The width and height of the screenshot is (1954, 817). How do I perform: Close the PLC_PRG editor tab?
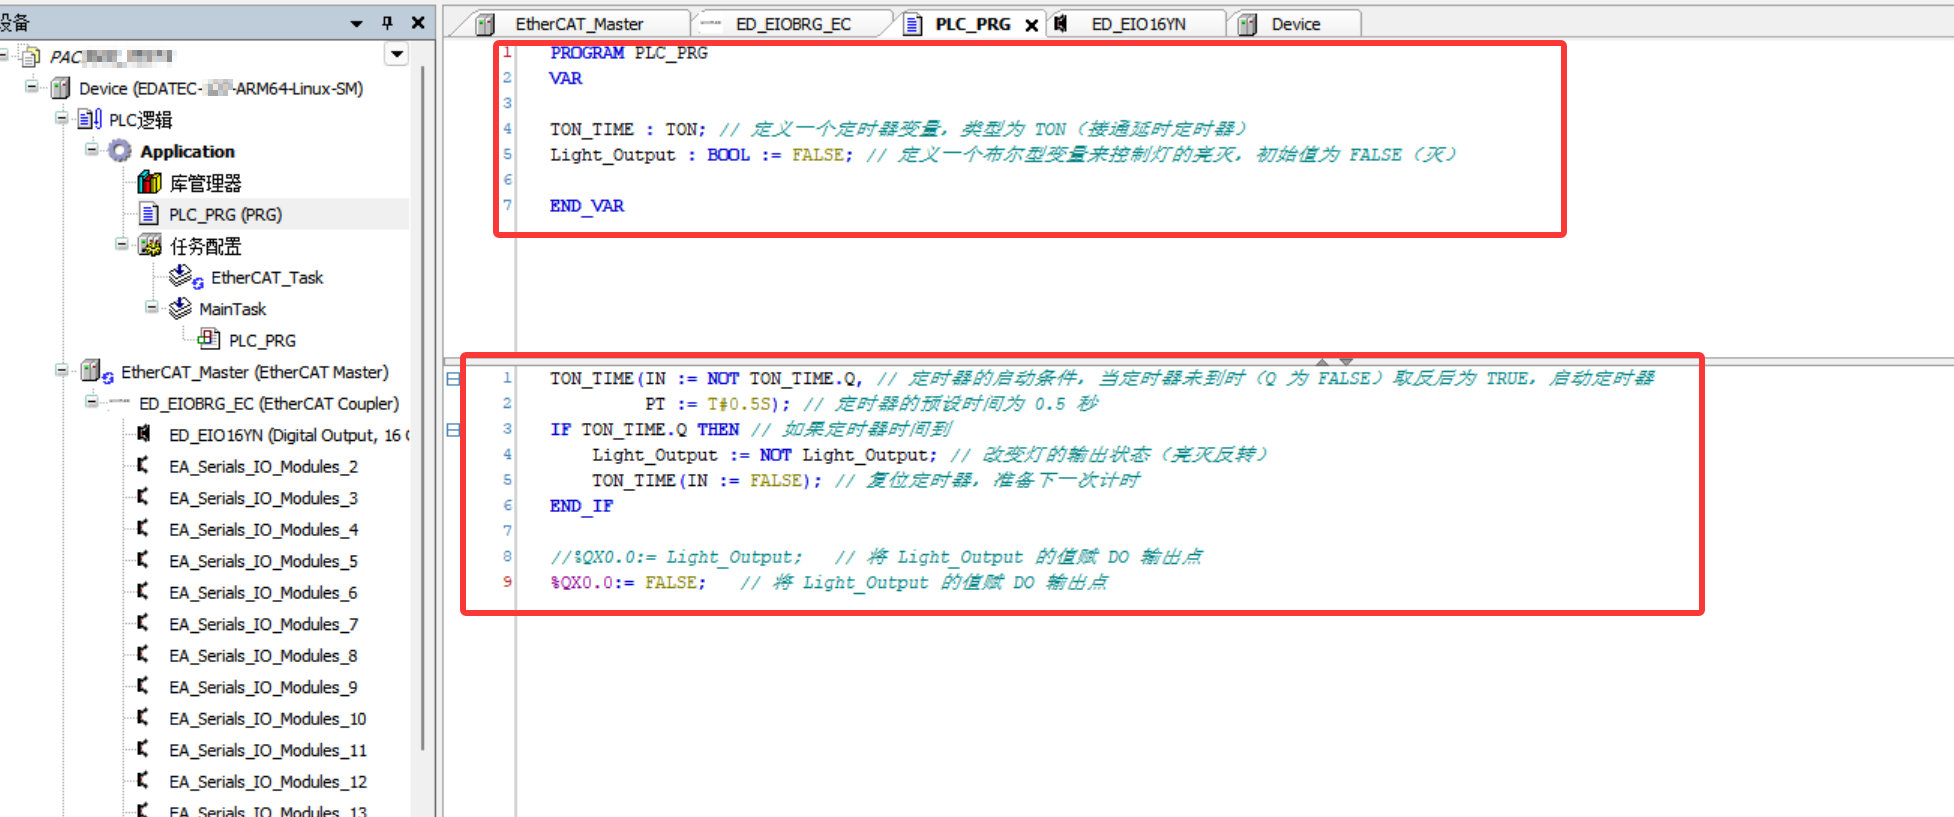coord(1031,25)
